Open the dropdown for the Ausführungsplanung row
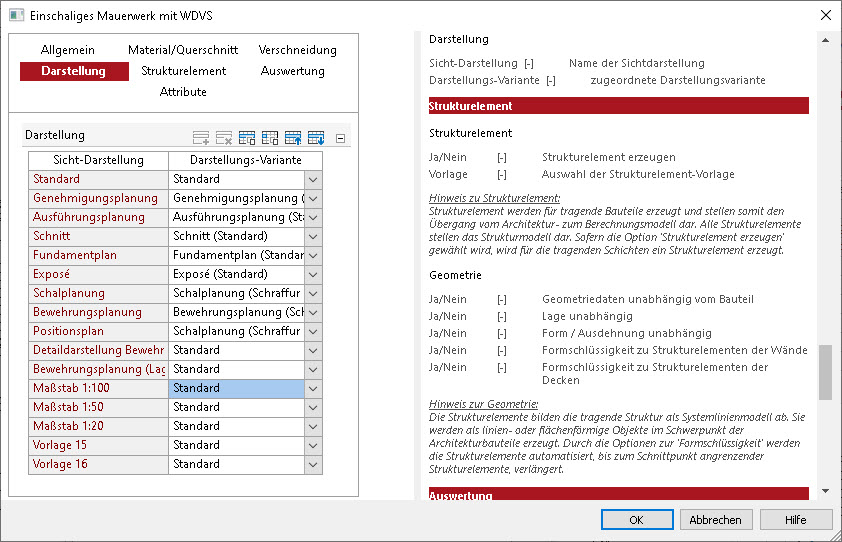842x542 pixels. tap(313, 218)
